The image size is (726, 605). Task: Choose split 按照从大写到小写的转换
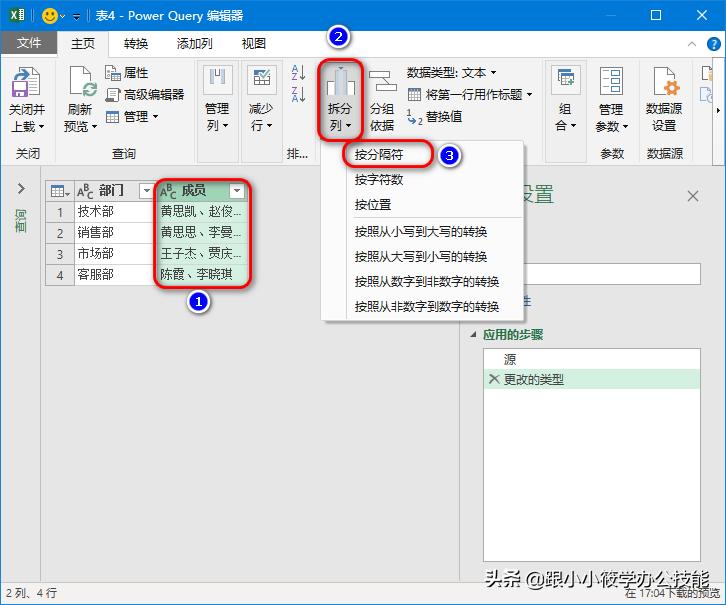[x=420, y=257]
